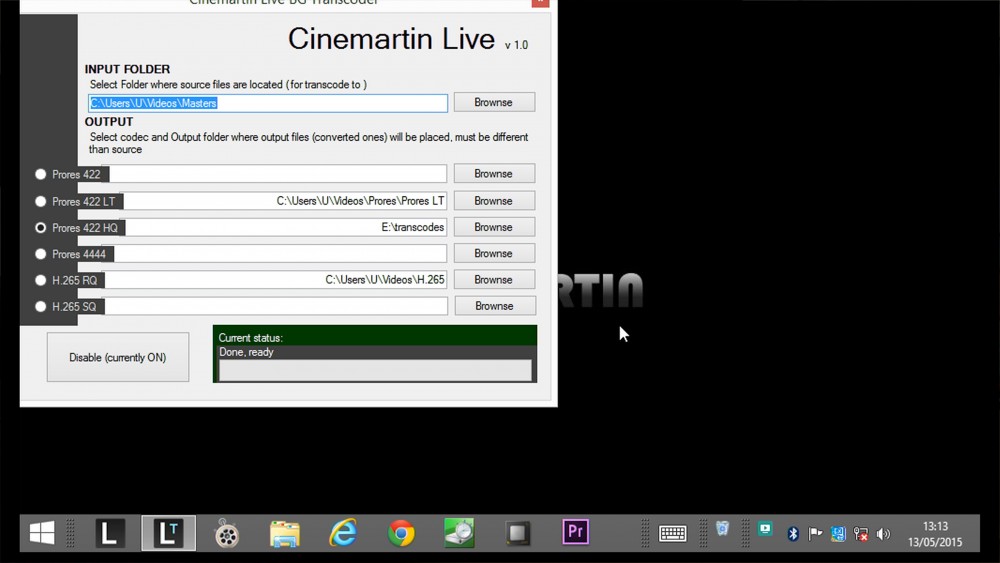
Task: Open the volume speaker icon
Action: pyautogui.click(x=883, y=534)
